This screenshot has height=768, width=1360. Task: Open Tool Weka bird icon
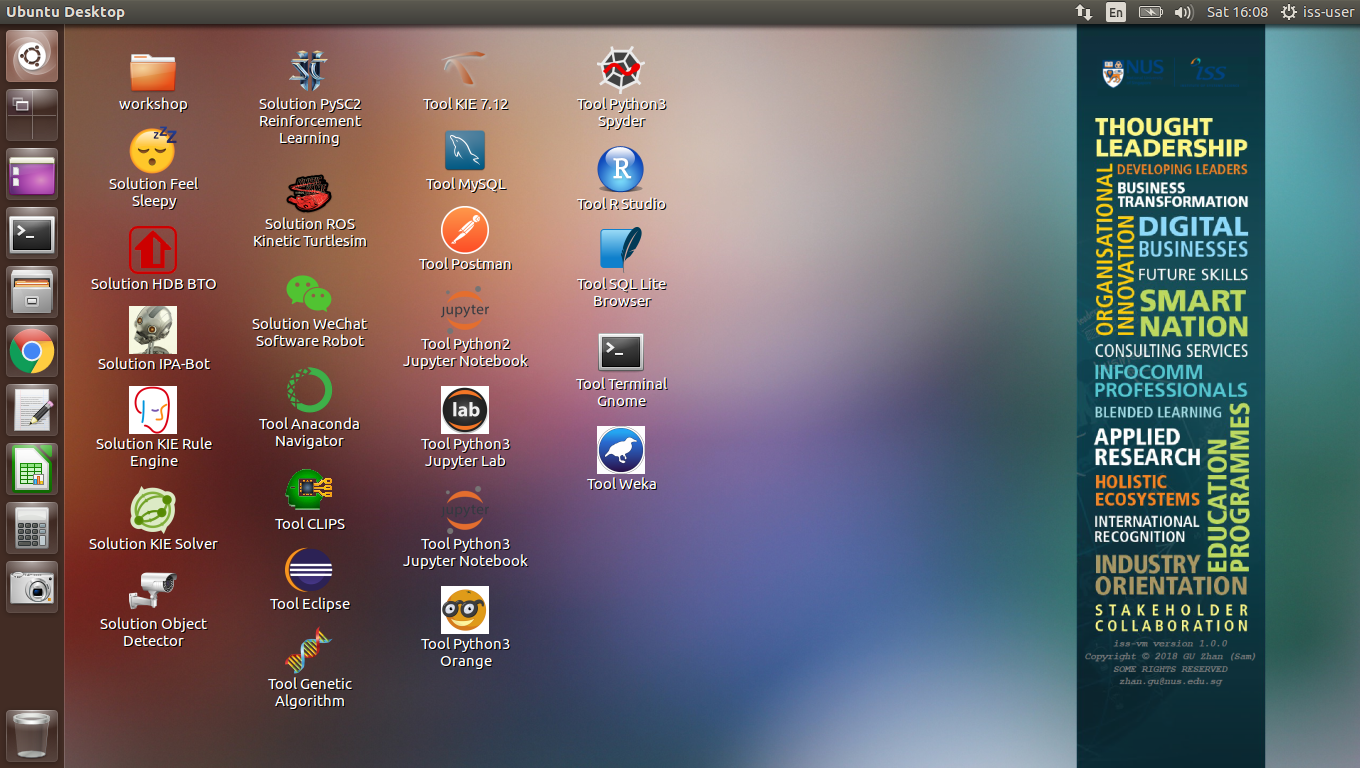(621, 450)
